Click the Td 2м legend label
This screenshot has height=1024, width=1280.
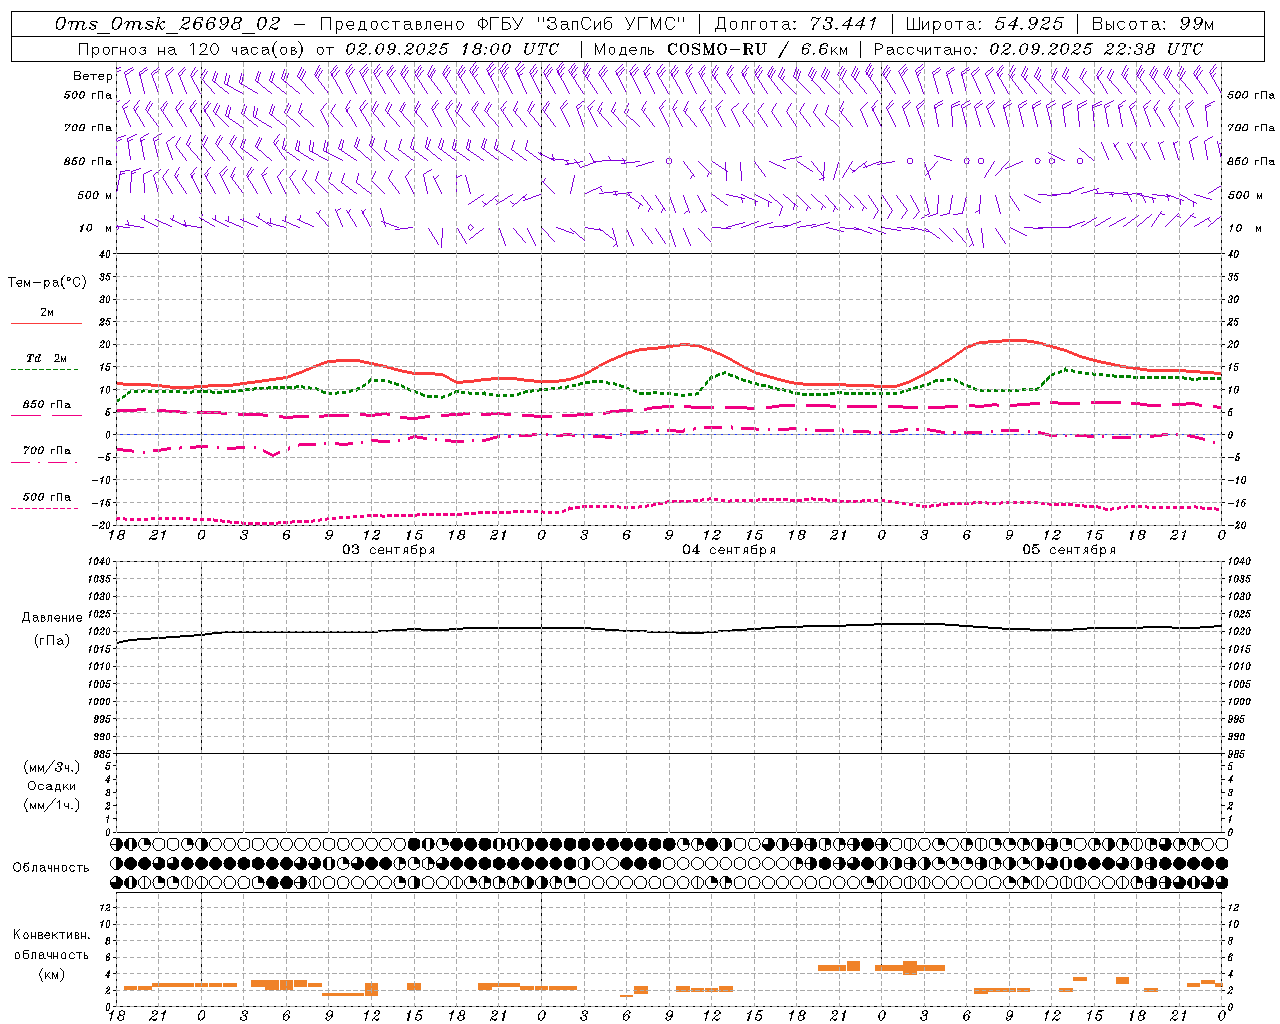pos(46,358)
